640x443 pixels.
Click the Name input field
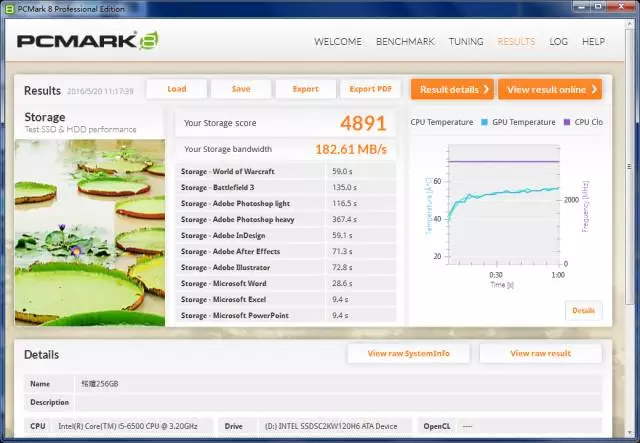pos(338,384)
